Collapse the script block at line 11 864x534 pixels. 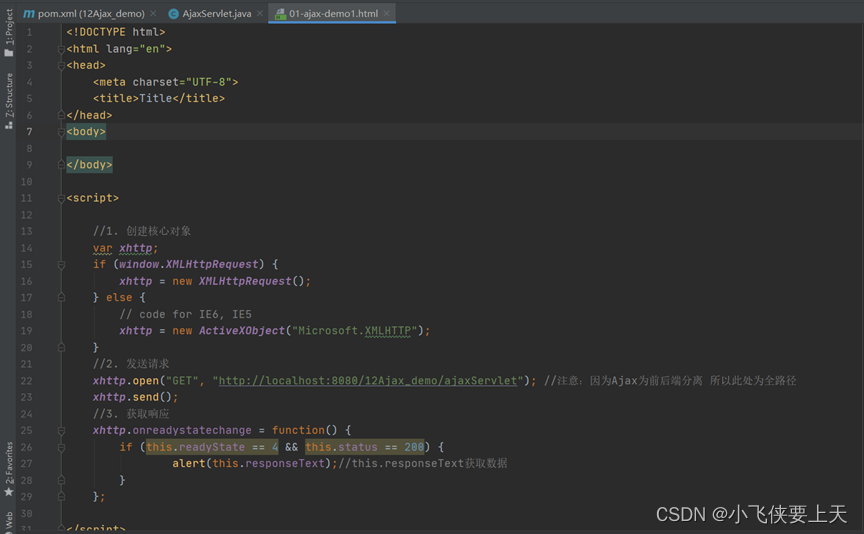[61, 198]
